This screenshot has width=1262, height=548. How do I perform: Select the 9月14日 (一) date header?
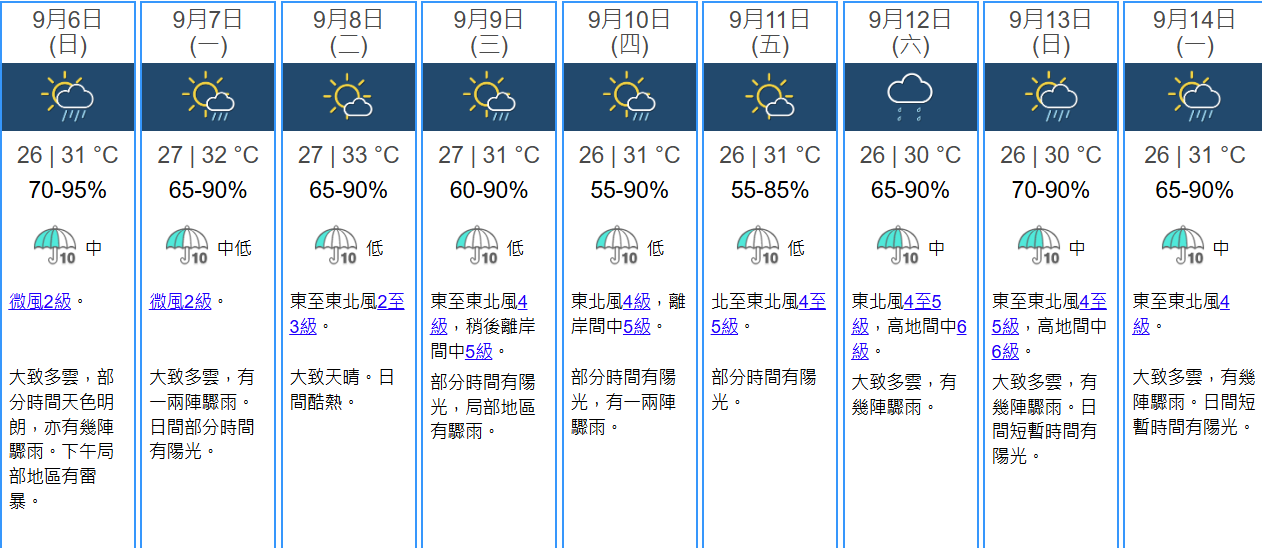pos(1193,31)
